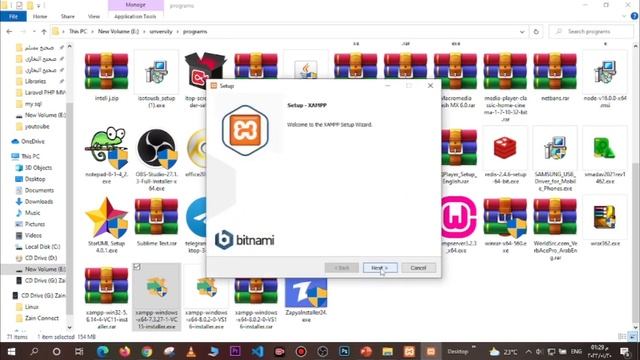The image size is (640, 360).
Task: Launch Google Chrome from the taskbar
Action: click(x=147, y=351)
